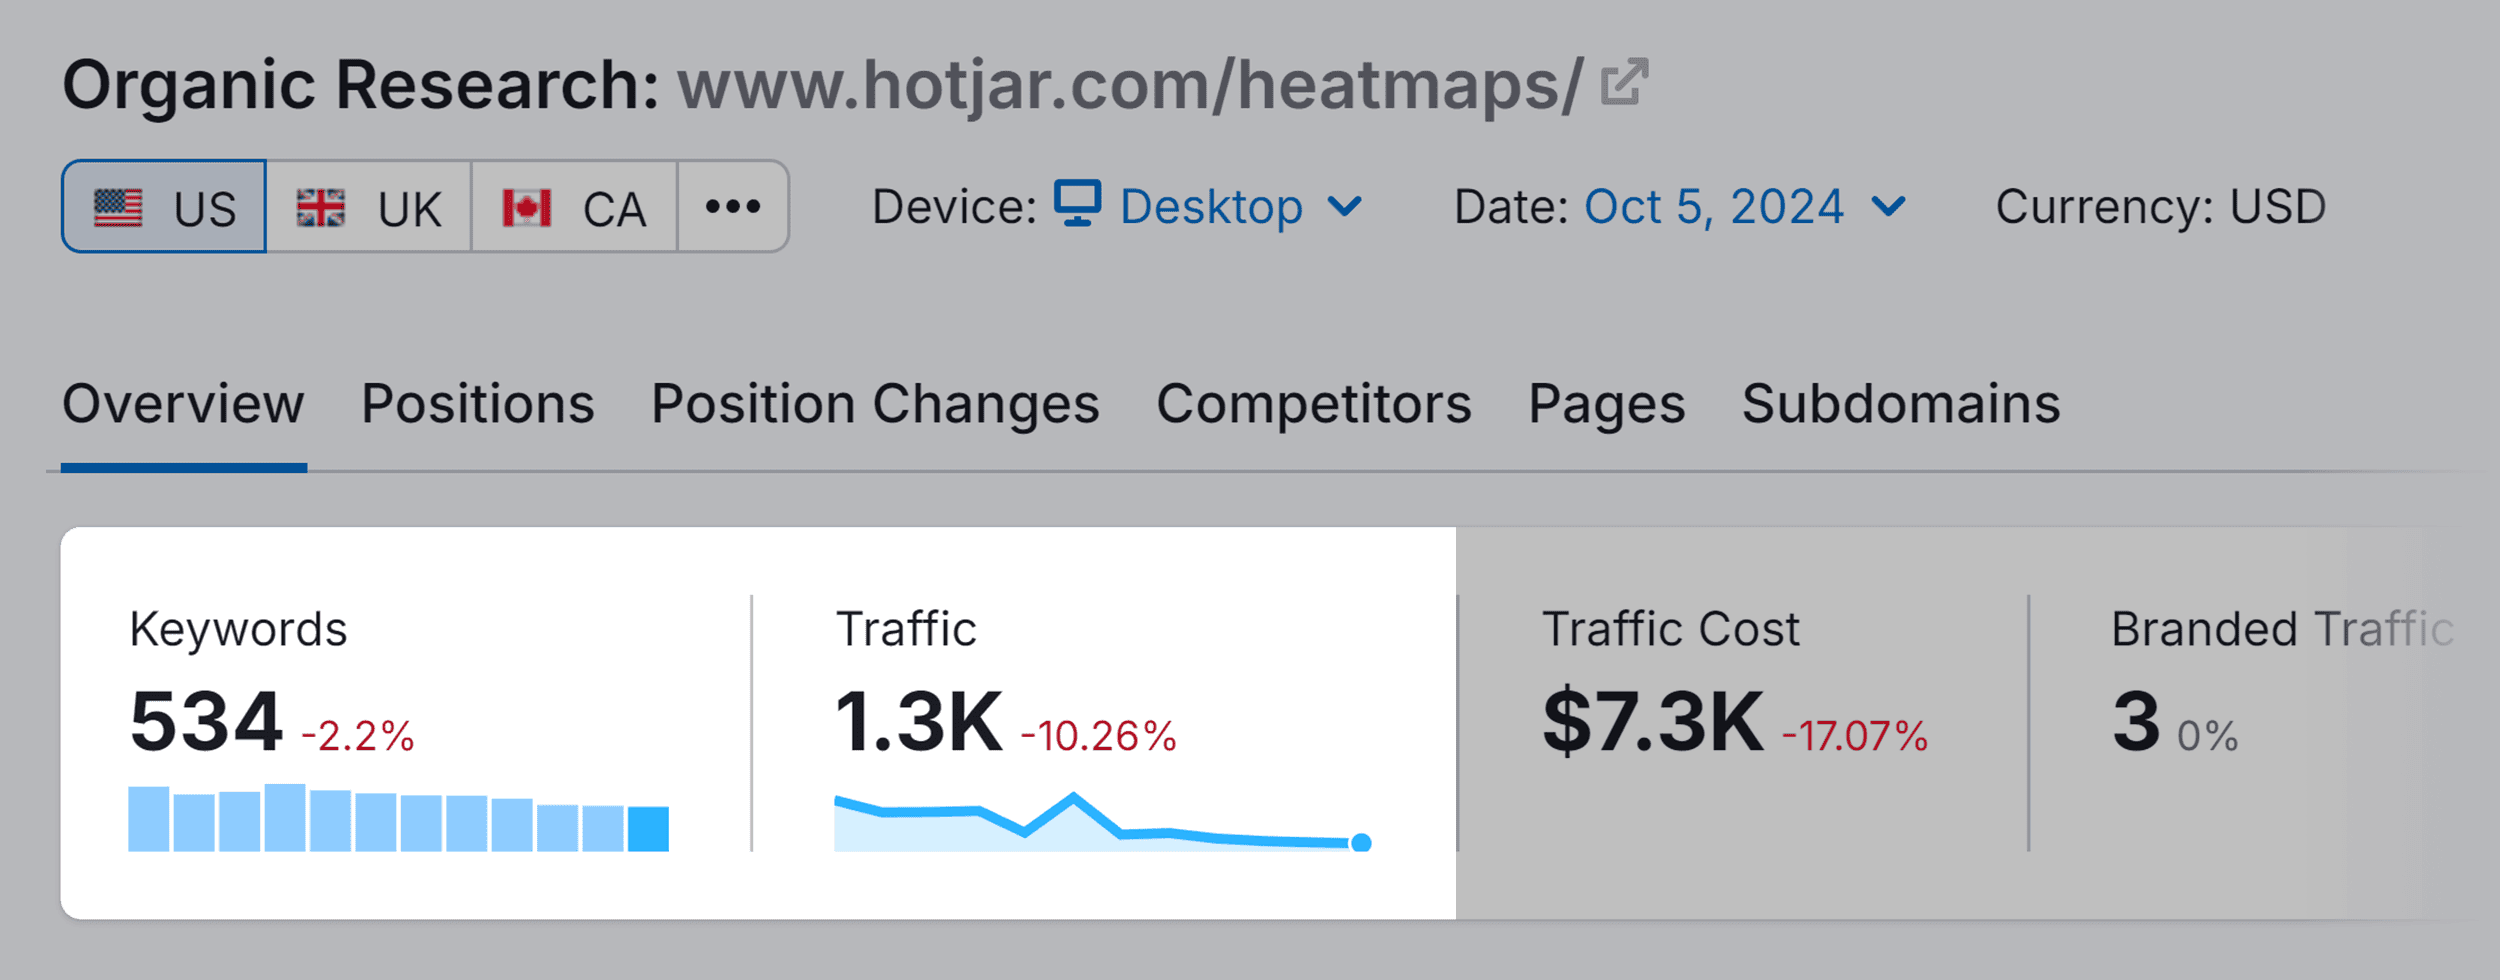The image size is (2500, 980).
Task: Expand more countries with the ellipsis menu
Action: (x=731, y=205)
